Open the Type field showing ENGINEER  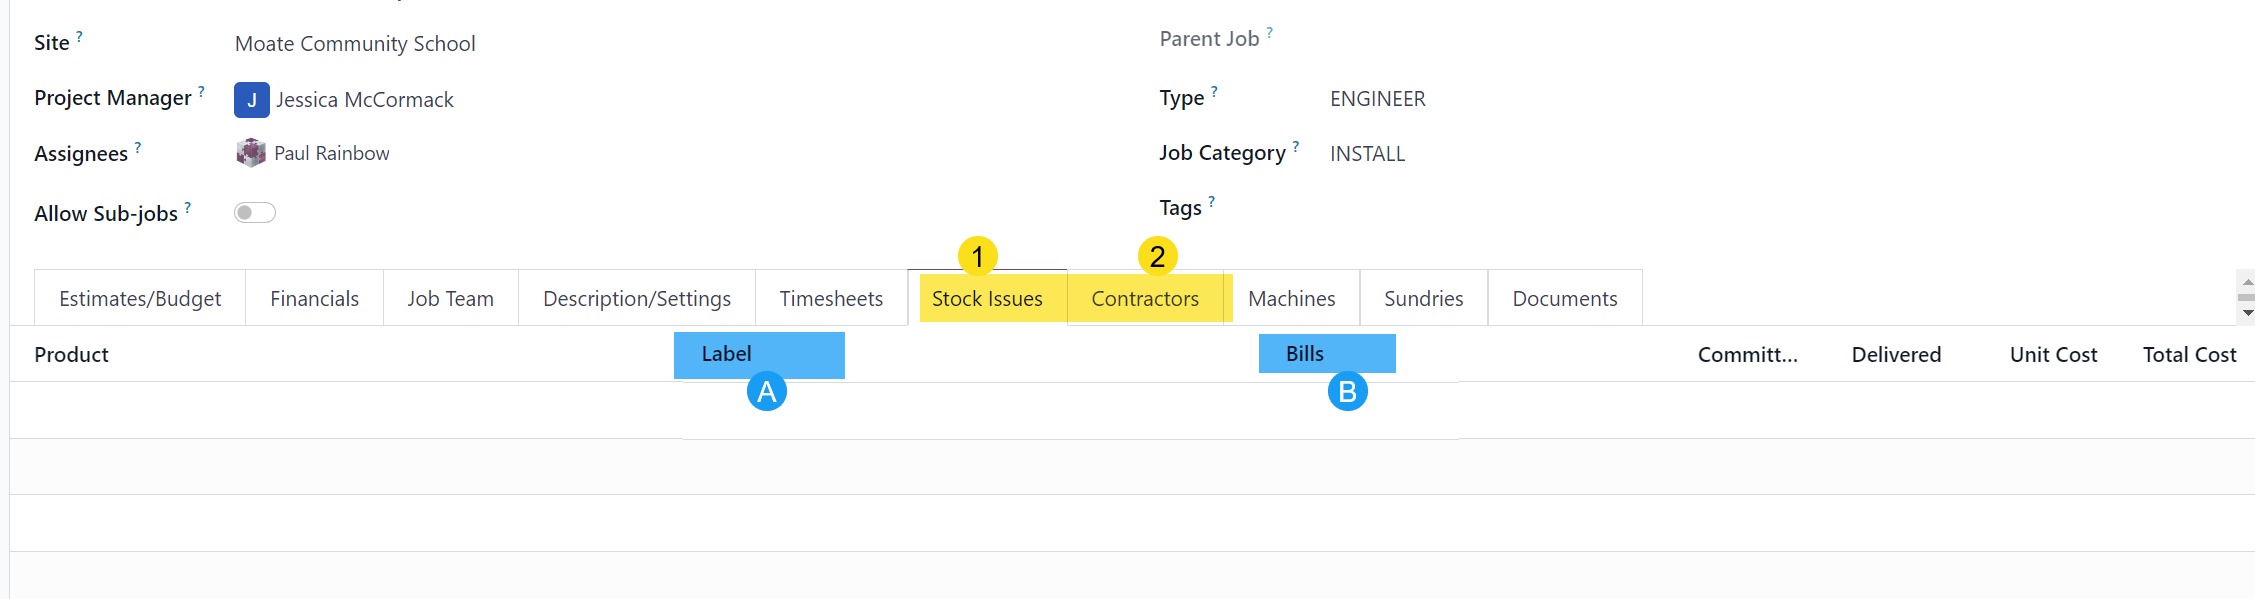[x=1378, y=99]
